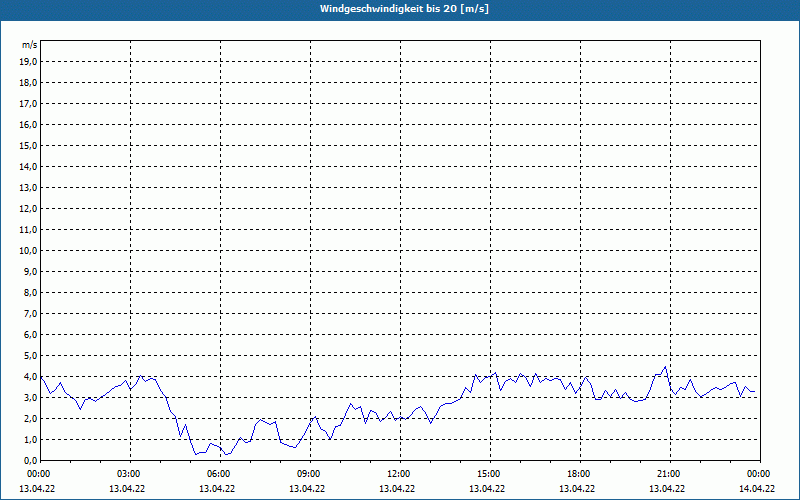Select the 9,0 y-axis label
This screenshot has width=800, height=500.
pyautogui.click(x=31, y=271)
